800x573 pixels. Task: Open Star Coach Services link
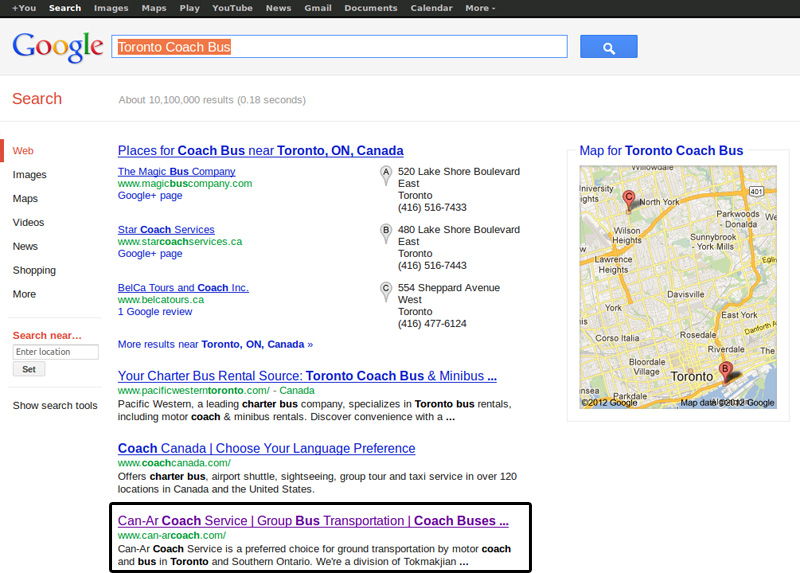coord(166,230)
